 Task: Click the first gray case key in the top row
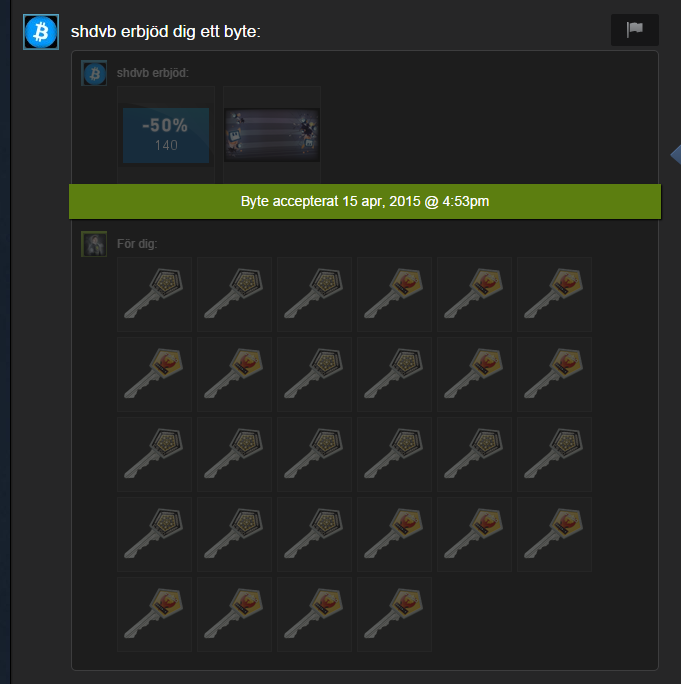click(x=154, y=294)
